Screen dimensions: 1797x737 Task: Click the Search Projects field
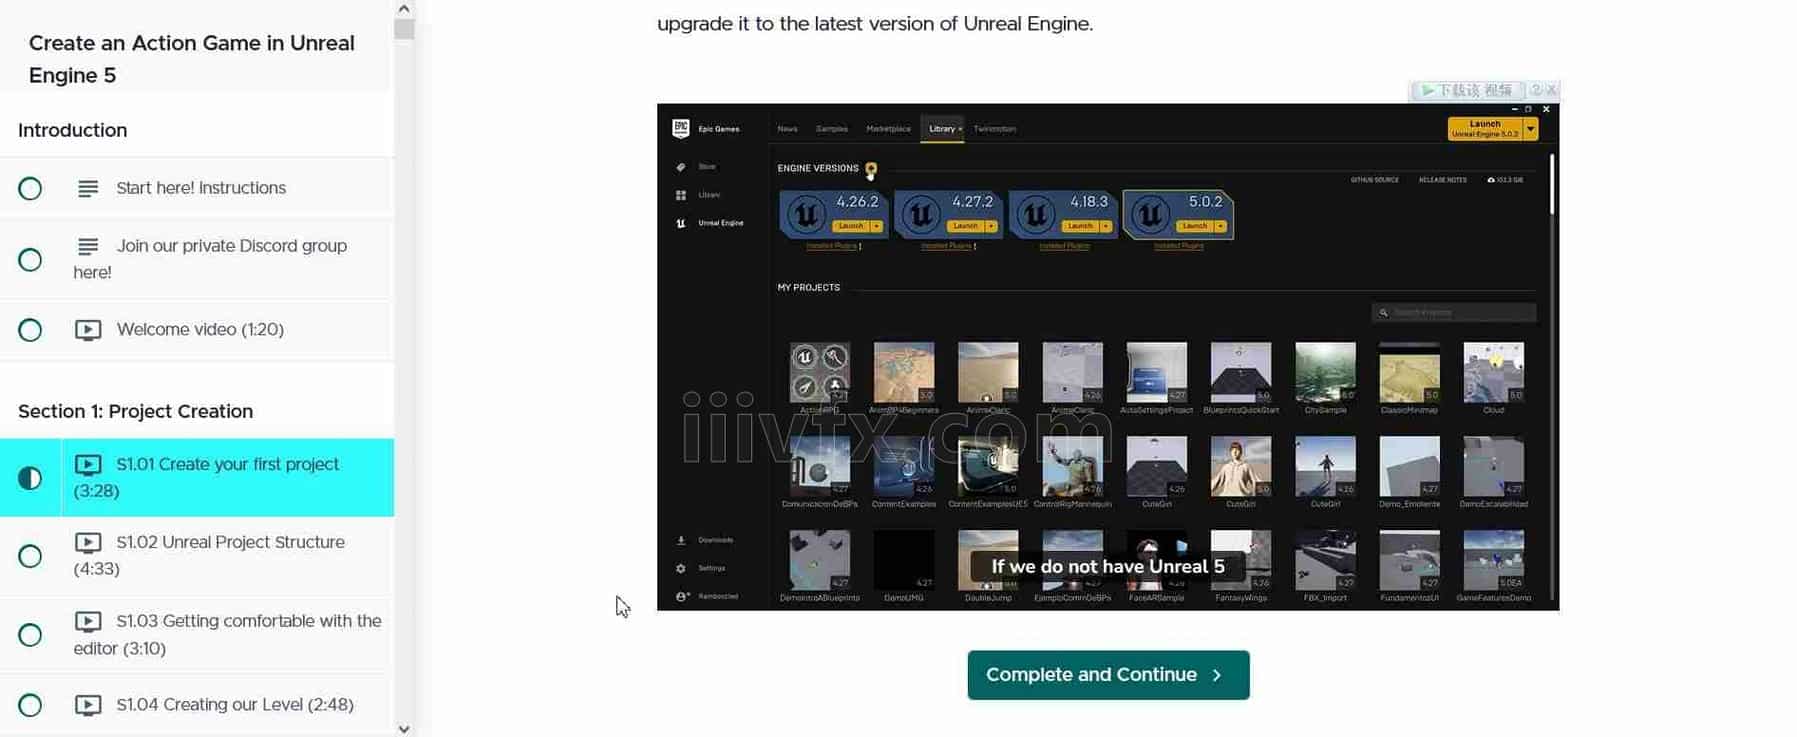(1454, 313)
